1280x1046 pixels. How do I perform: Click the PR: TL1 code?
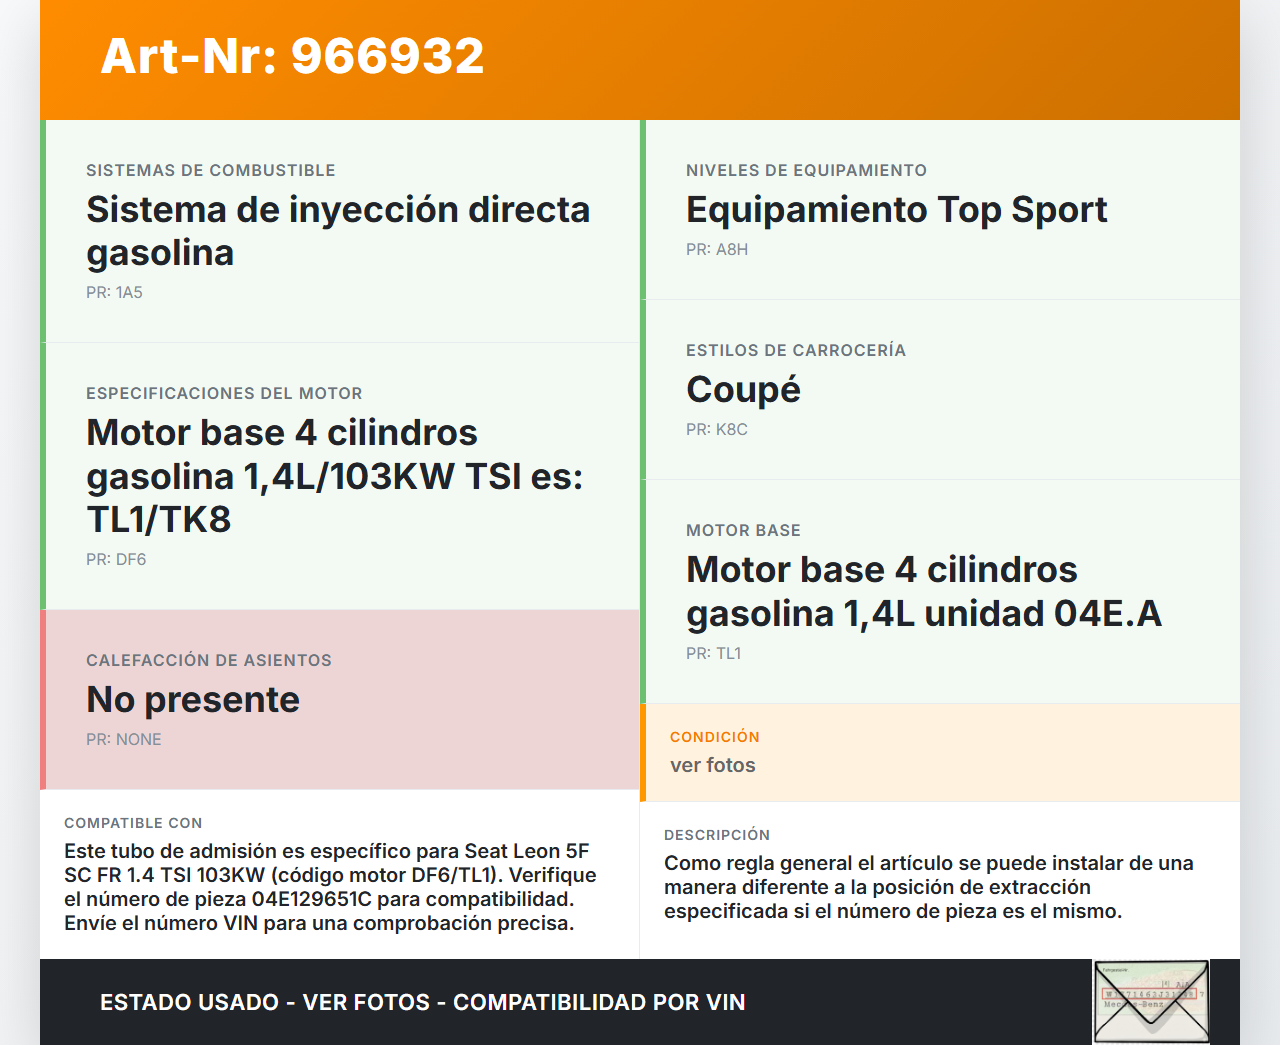coord(713,654)
